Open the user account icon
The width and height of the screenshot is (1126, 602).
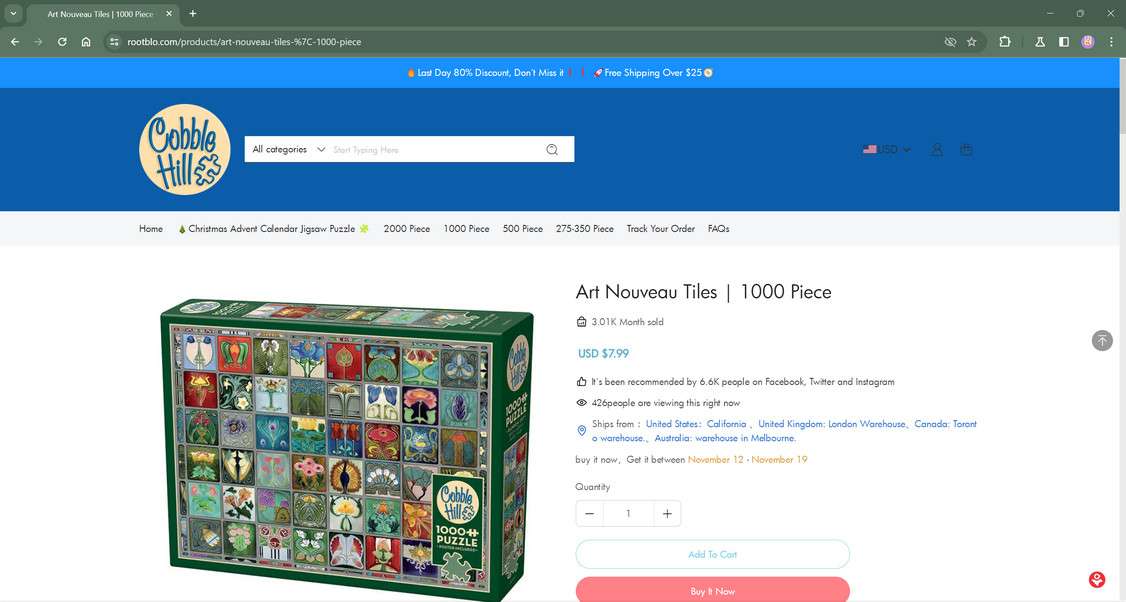pos(937,149)
